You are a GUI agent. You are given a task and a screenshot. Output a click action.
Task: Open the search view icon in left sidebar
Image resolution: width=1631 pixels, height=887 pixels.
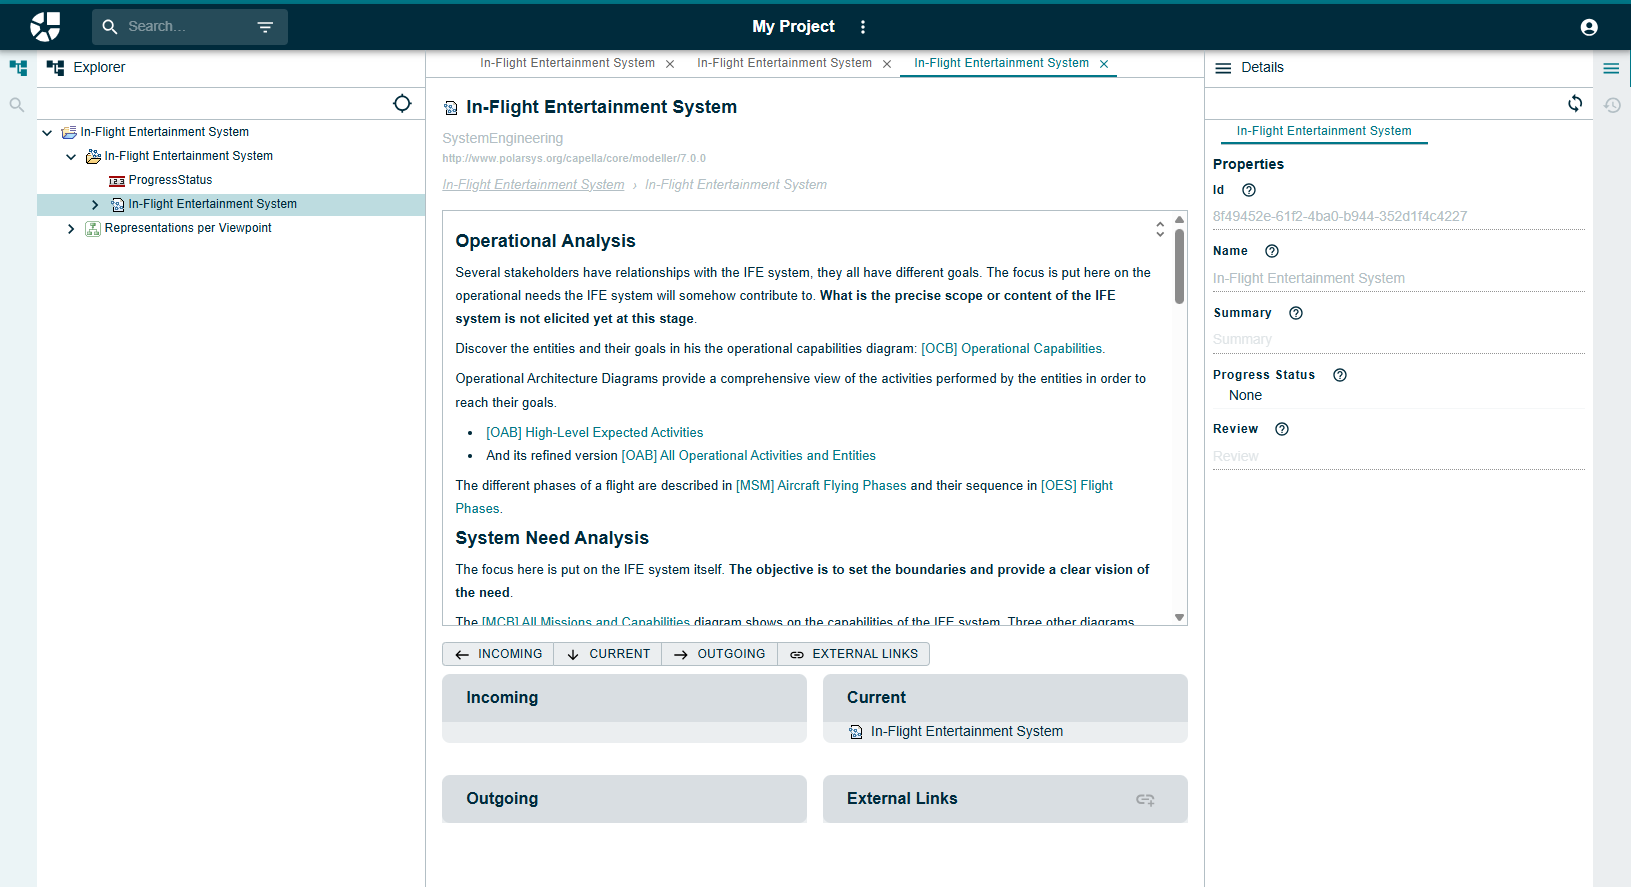[x=17, y=104]
